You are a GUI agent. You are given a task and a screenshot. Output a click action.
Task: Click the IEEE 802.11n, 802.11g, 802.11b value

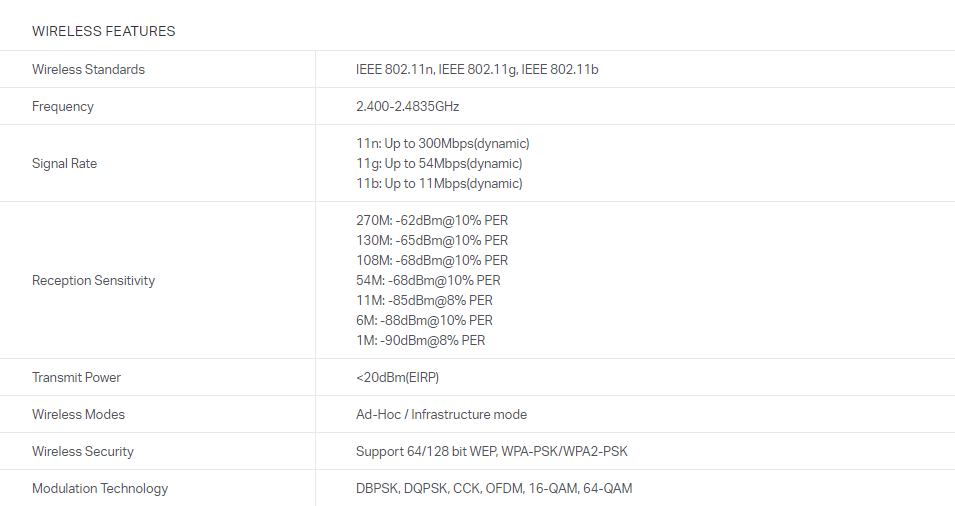tap(477, 69)
